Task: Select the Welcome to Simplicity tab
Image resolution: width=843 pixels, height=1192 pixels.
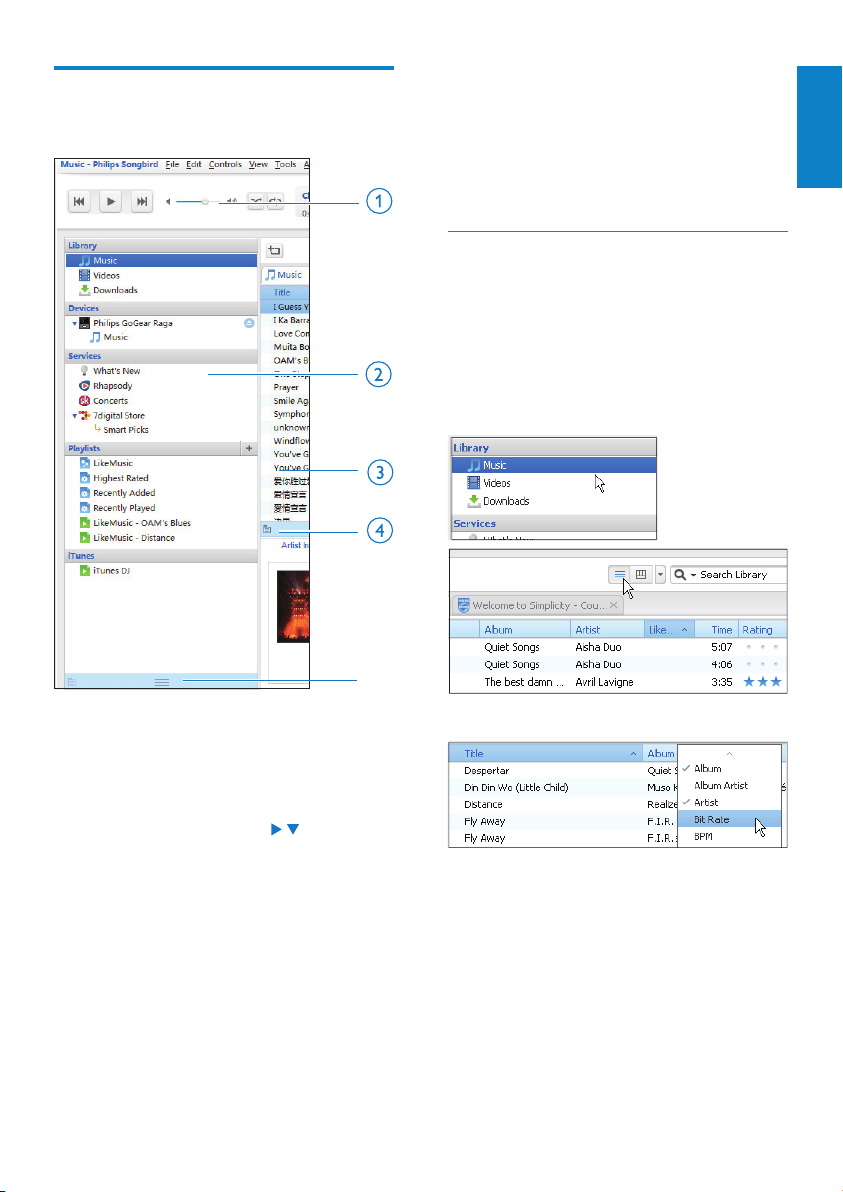Action: point(537,605)
